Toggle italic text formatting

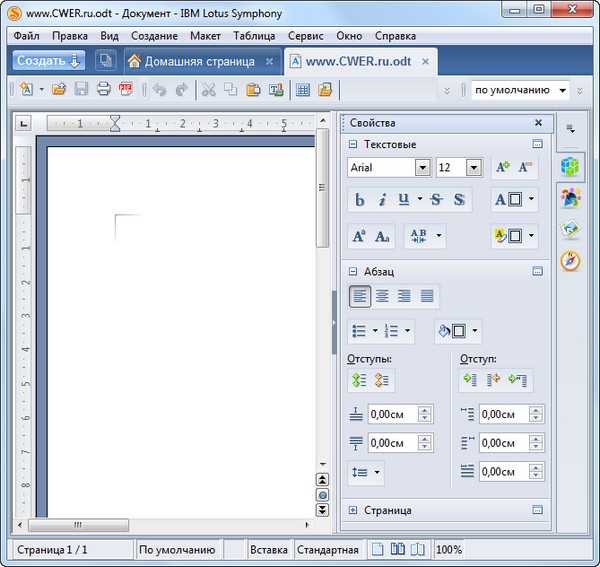tap(382, 200)
